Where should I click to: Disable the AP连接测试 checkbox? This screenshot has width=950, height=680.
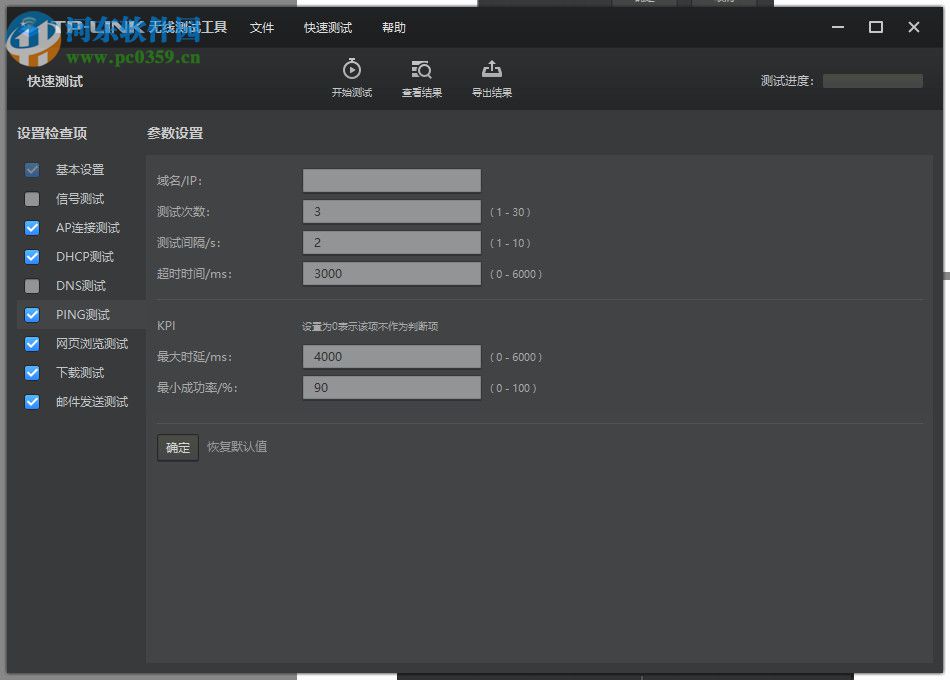[x=31, y=227]
